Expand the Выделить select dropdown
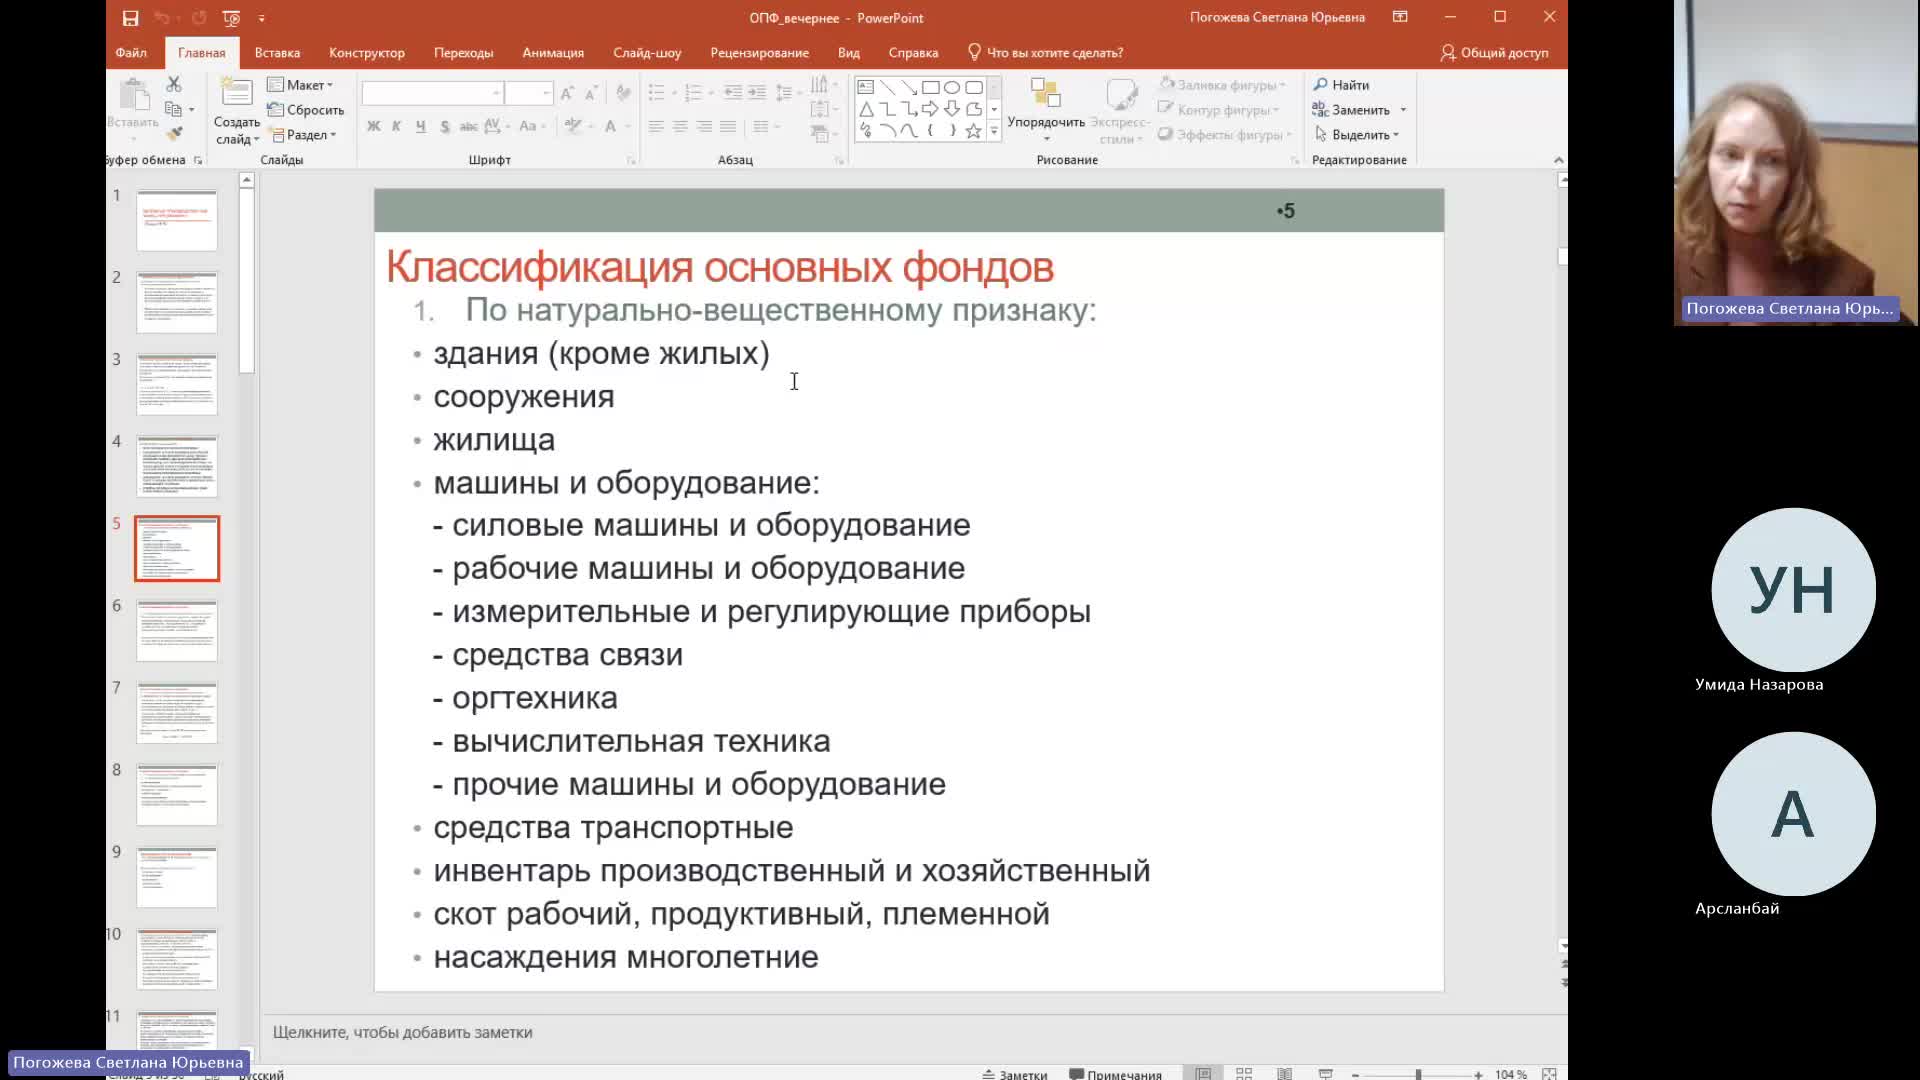 (x=1356, y=135)
